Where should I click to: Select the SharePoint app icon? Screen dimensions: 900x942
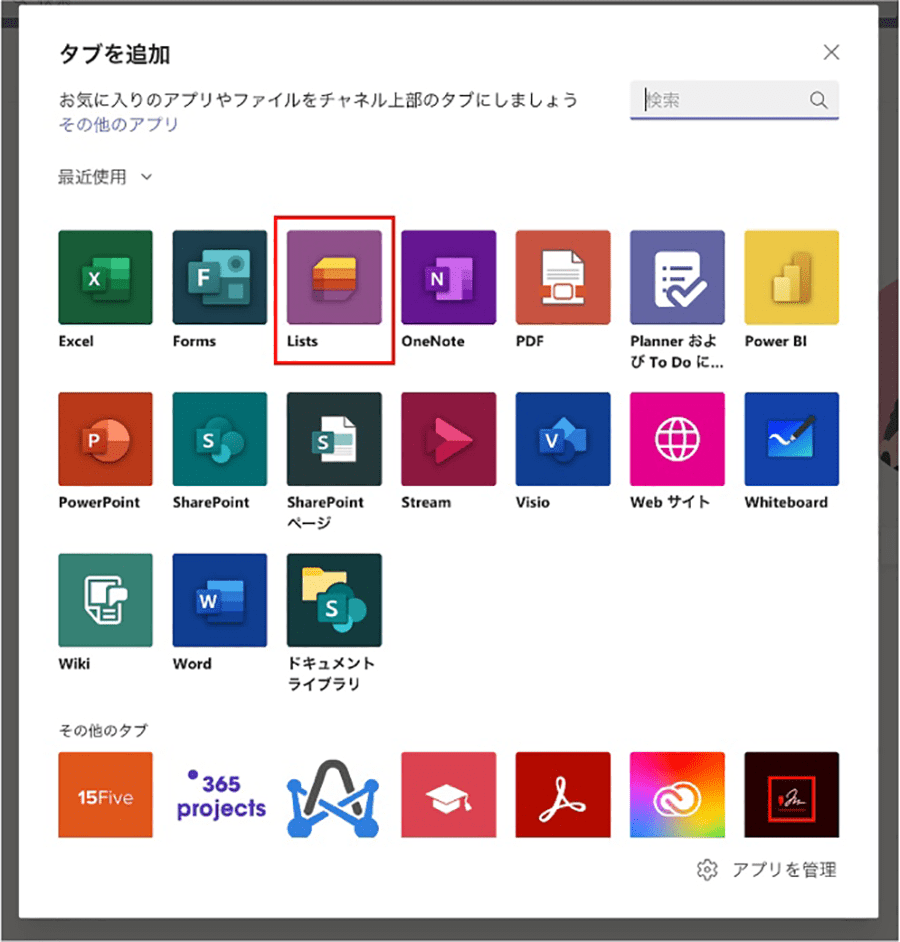[x=219, y=439]
